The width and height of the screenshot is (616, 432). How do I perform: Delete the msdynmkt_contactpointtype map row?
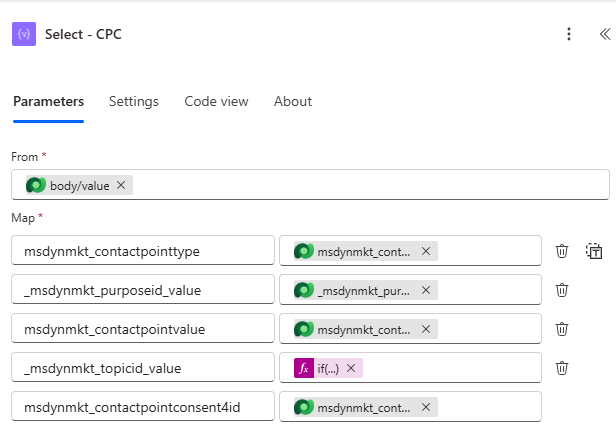click(562, 251)
